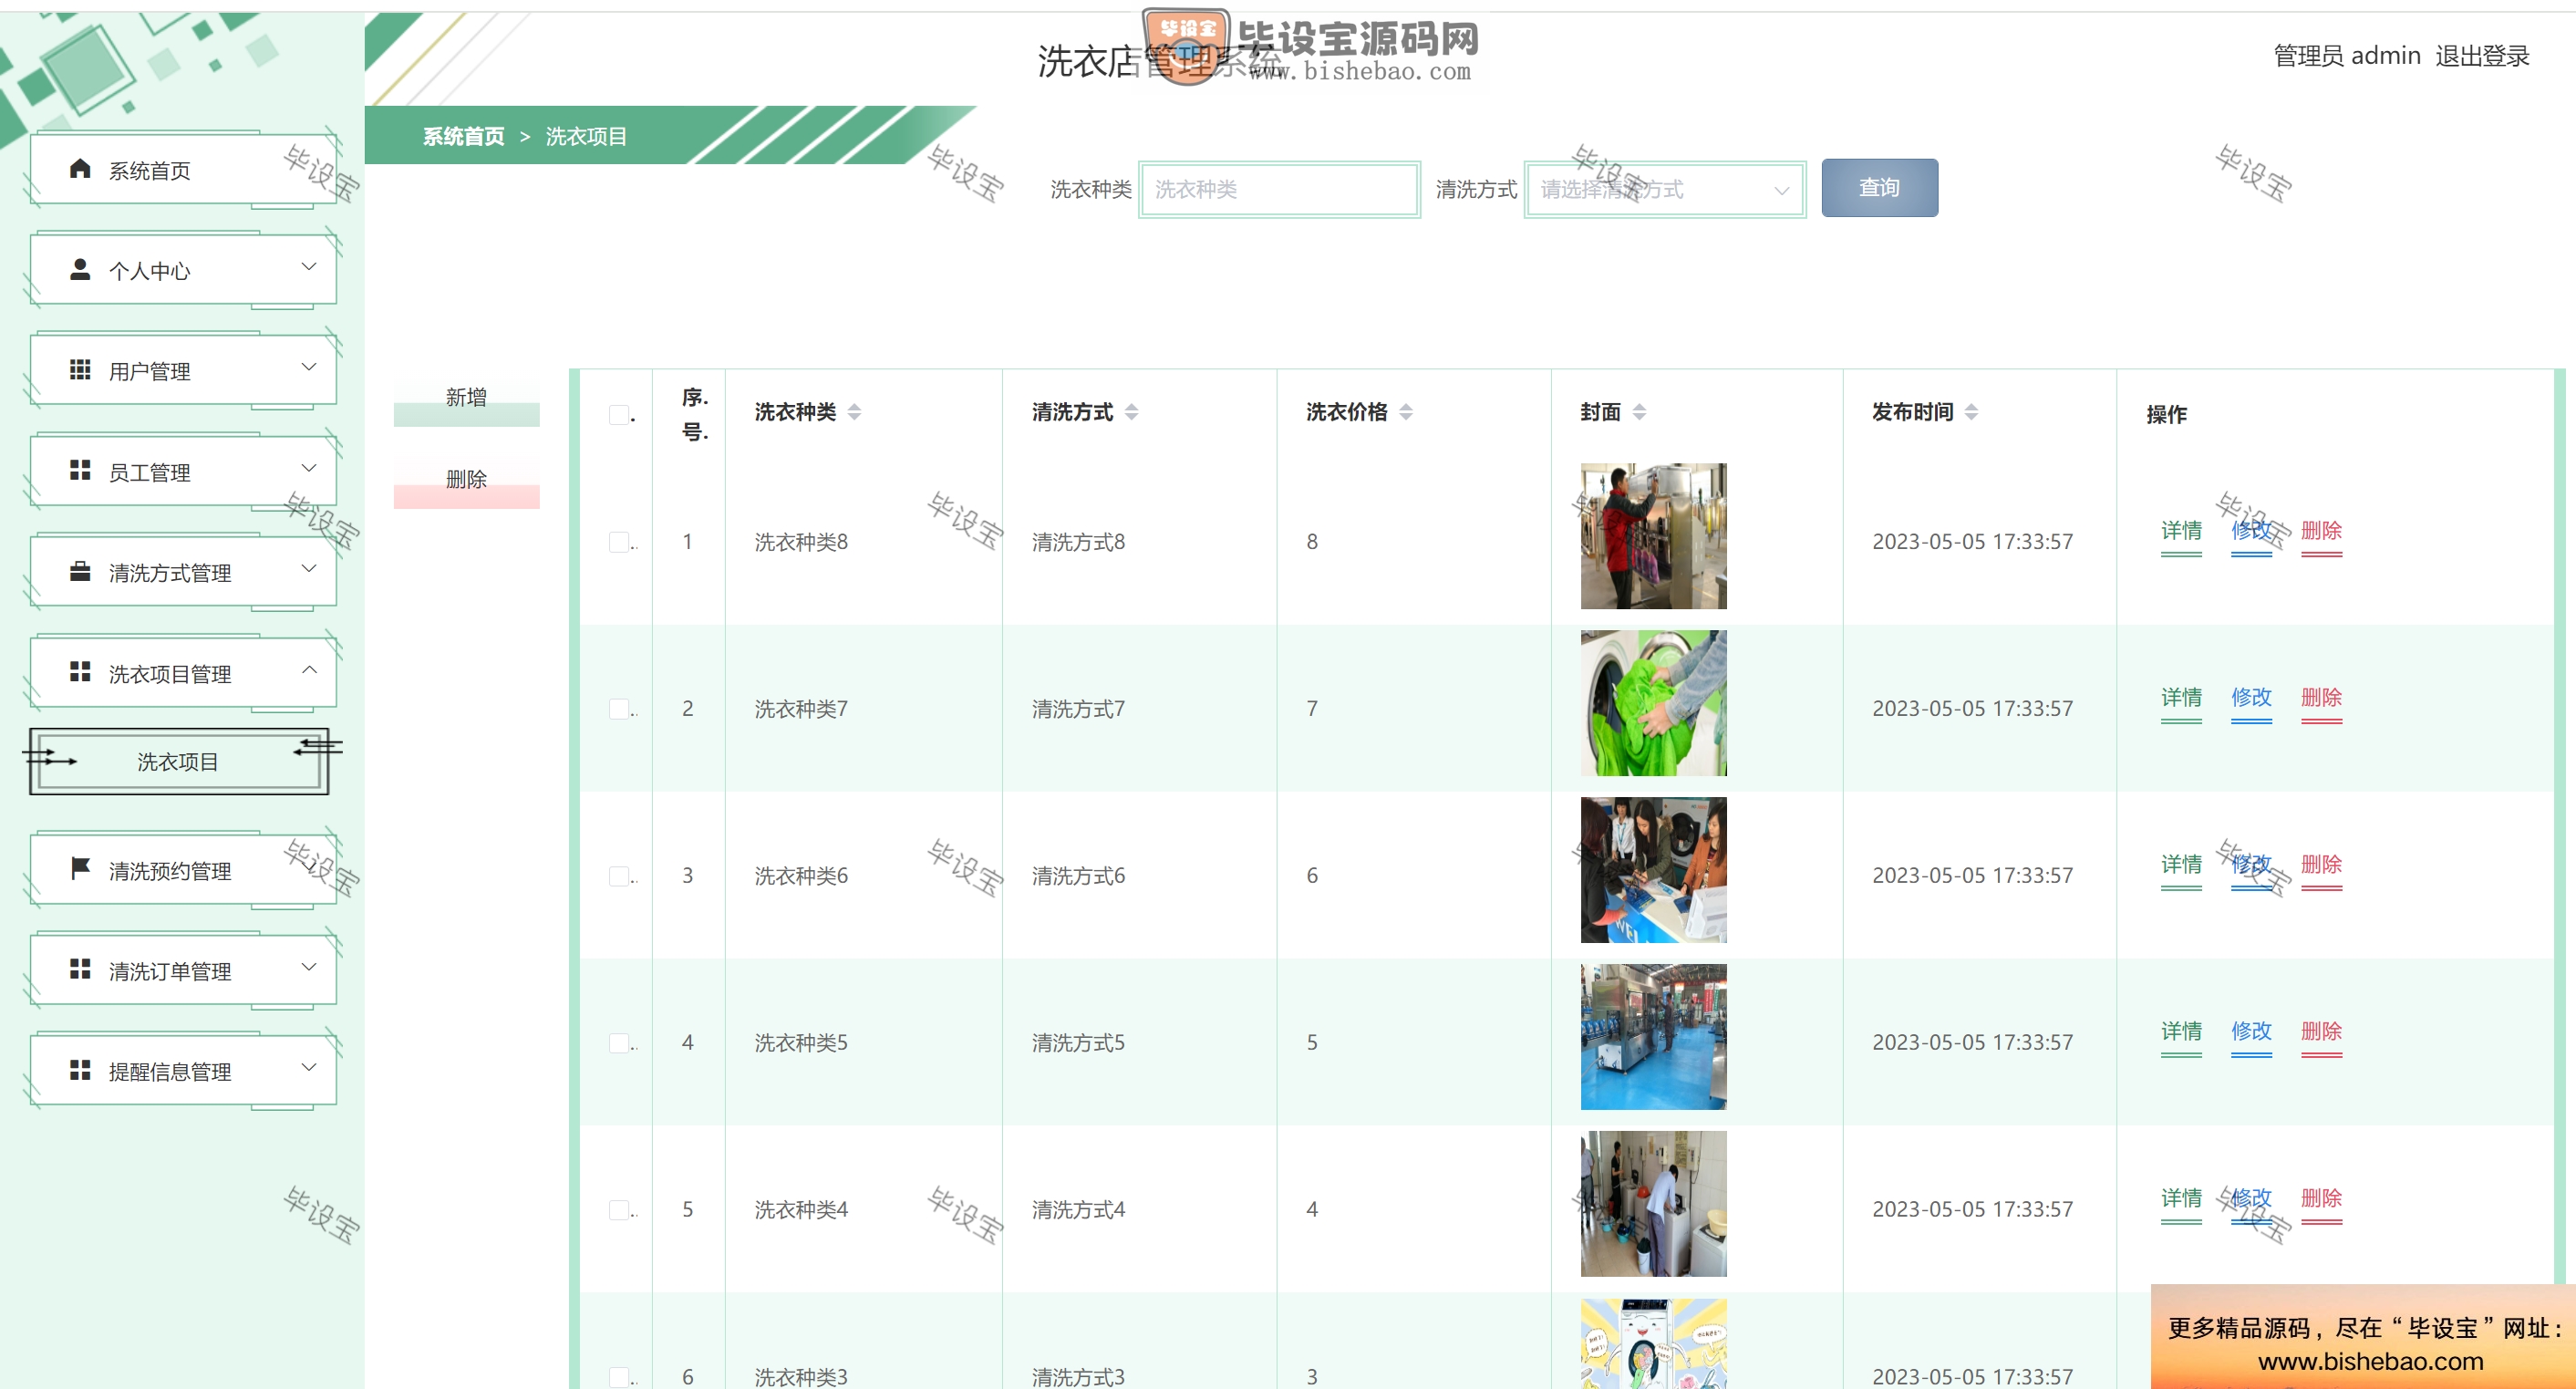Open the 提醒信息管理 sidebar menu
The width and height of the screenshot is (2576, 1389).
coord(184,1071)
